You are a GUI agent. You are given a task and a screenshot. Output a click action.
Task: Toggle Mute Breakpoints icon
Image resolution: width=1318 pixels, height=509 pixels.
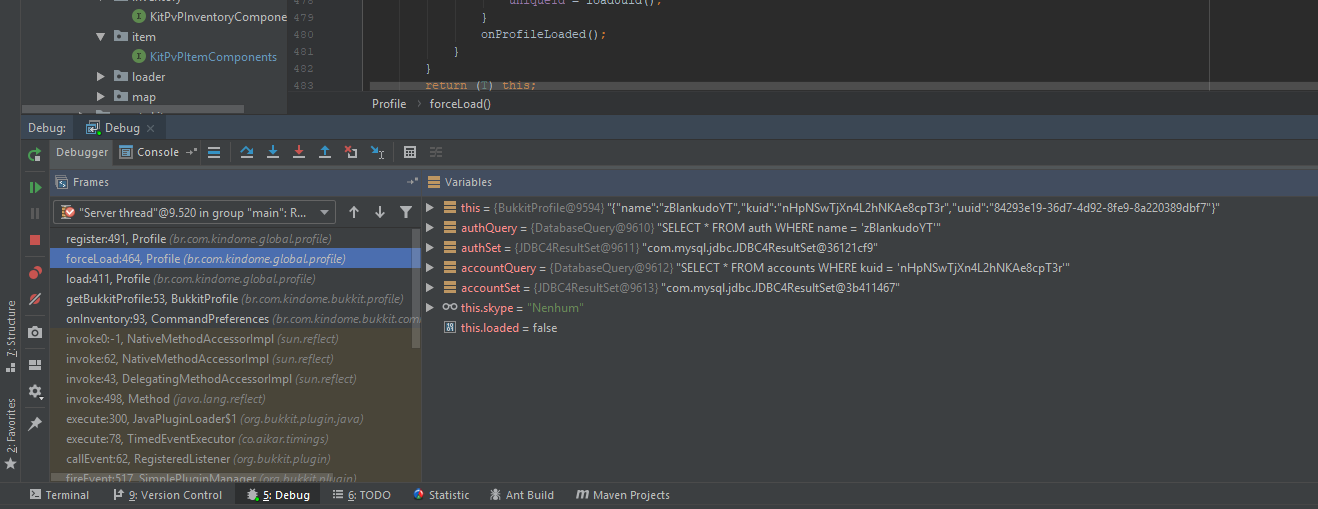click(x=35, y=298)
